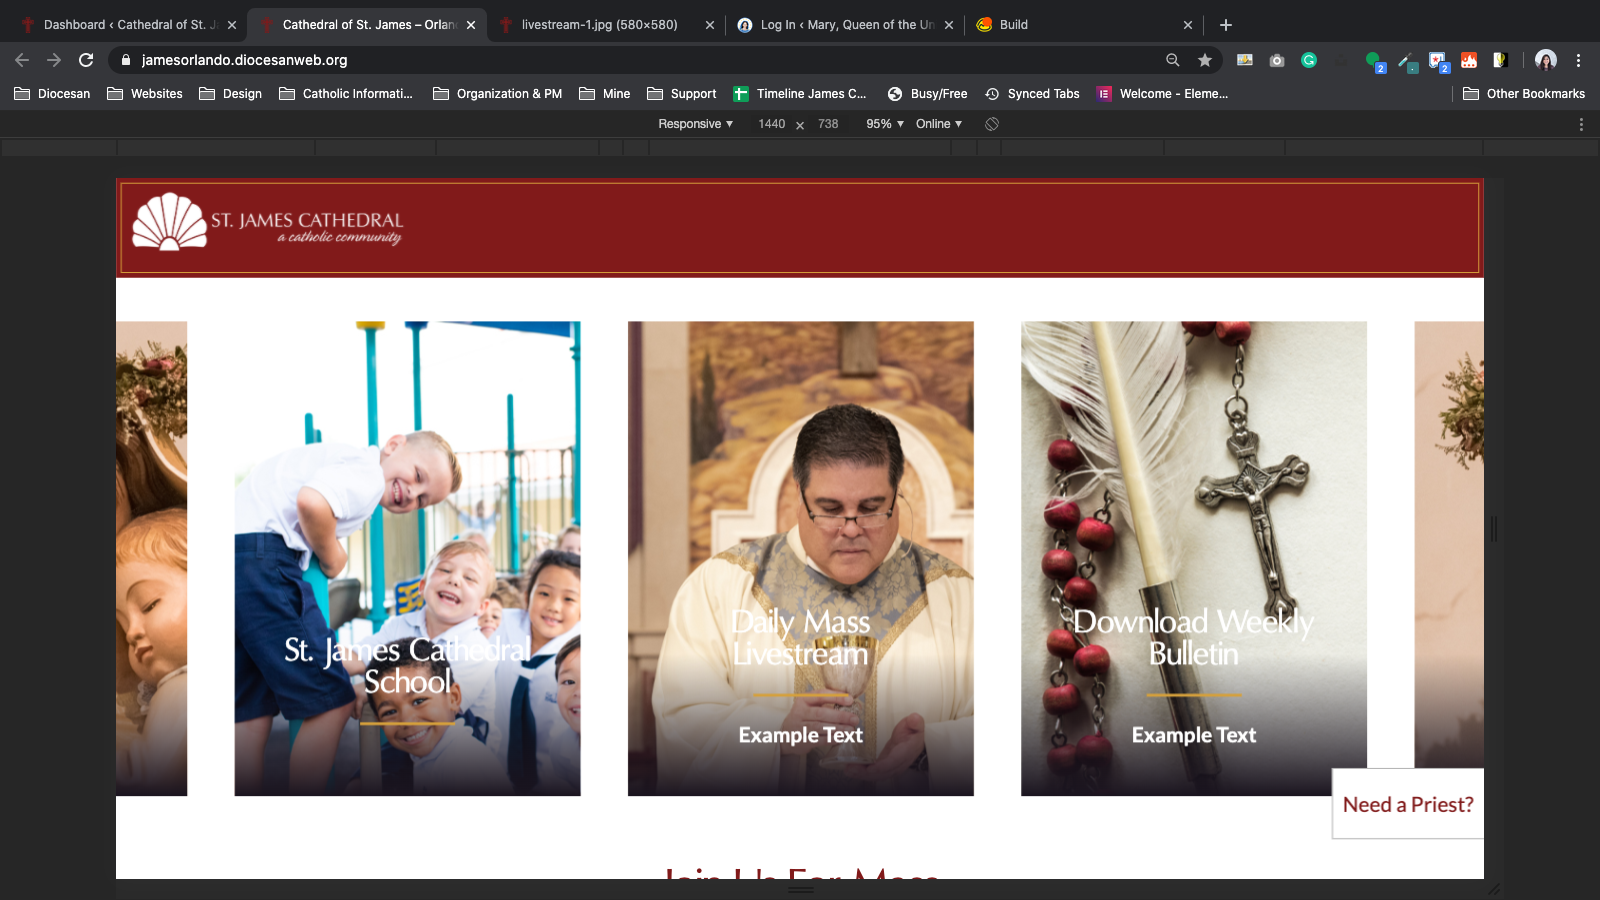1600x900 pixels.
Task: Click the camera screenshot extension icon
Action: [1277, 60]
